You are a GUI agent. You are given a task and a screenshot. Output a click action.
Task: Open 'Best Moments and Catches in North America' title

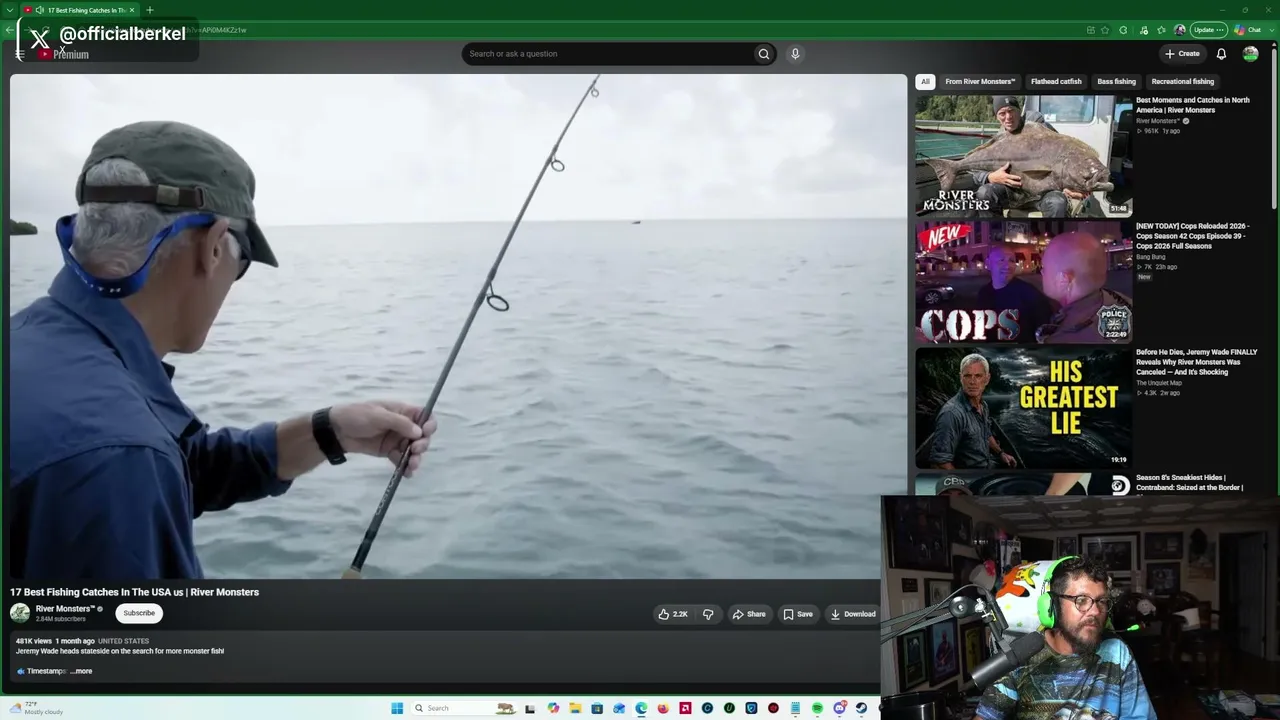point(1192,105)
